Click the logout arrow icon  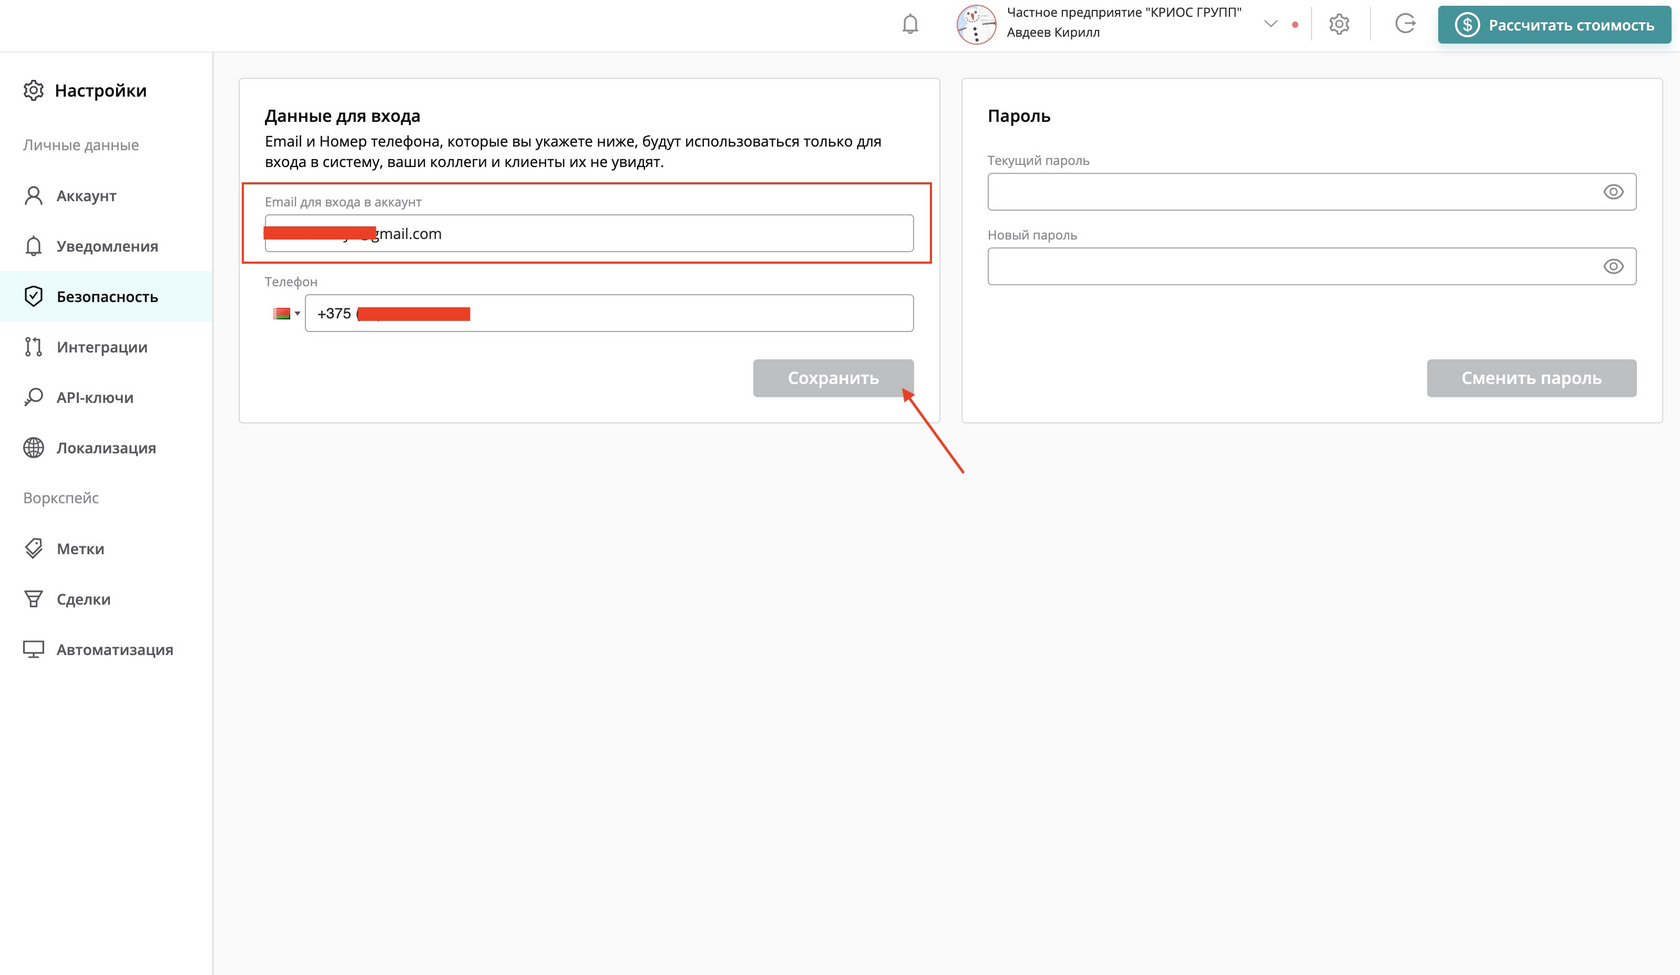1405,24
